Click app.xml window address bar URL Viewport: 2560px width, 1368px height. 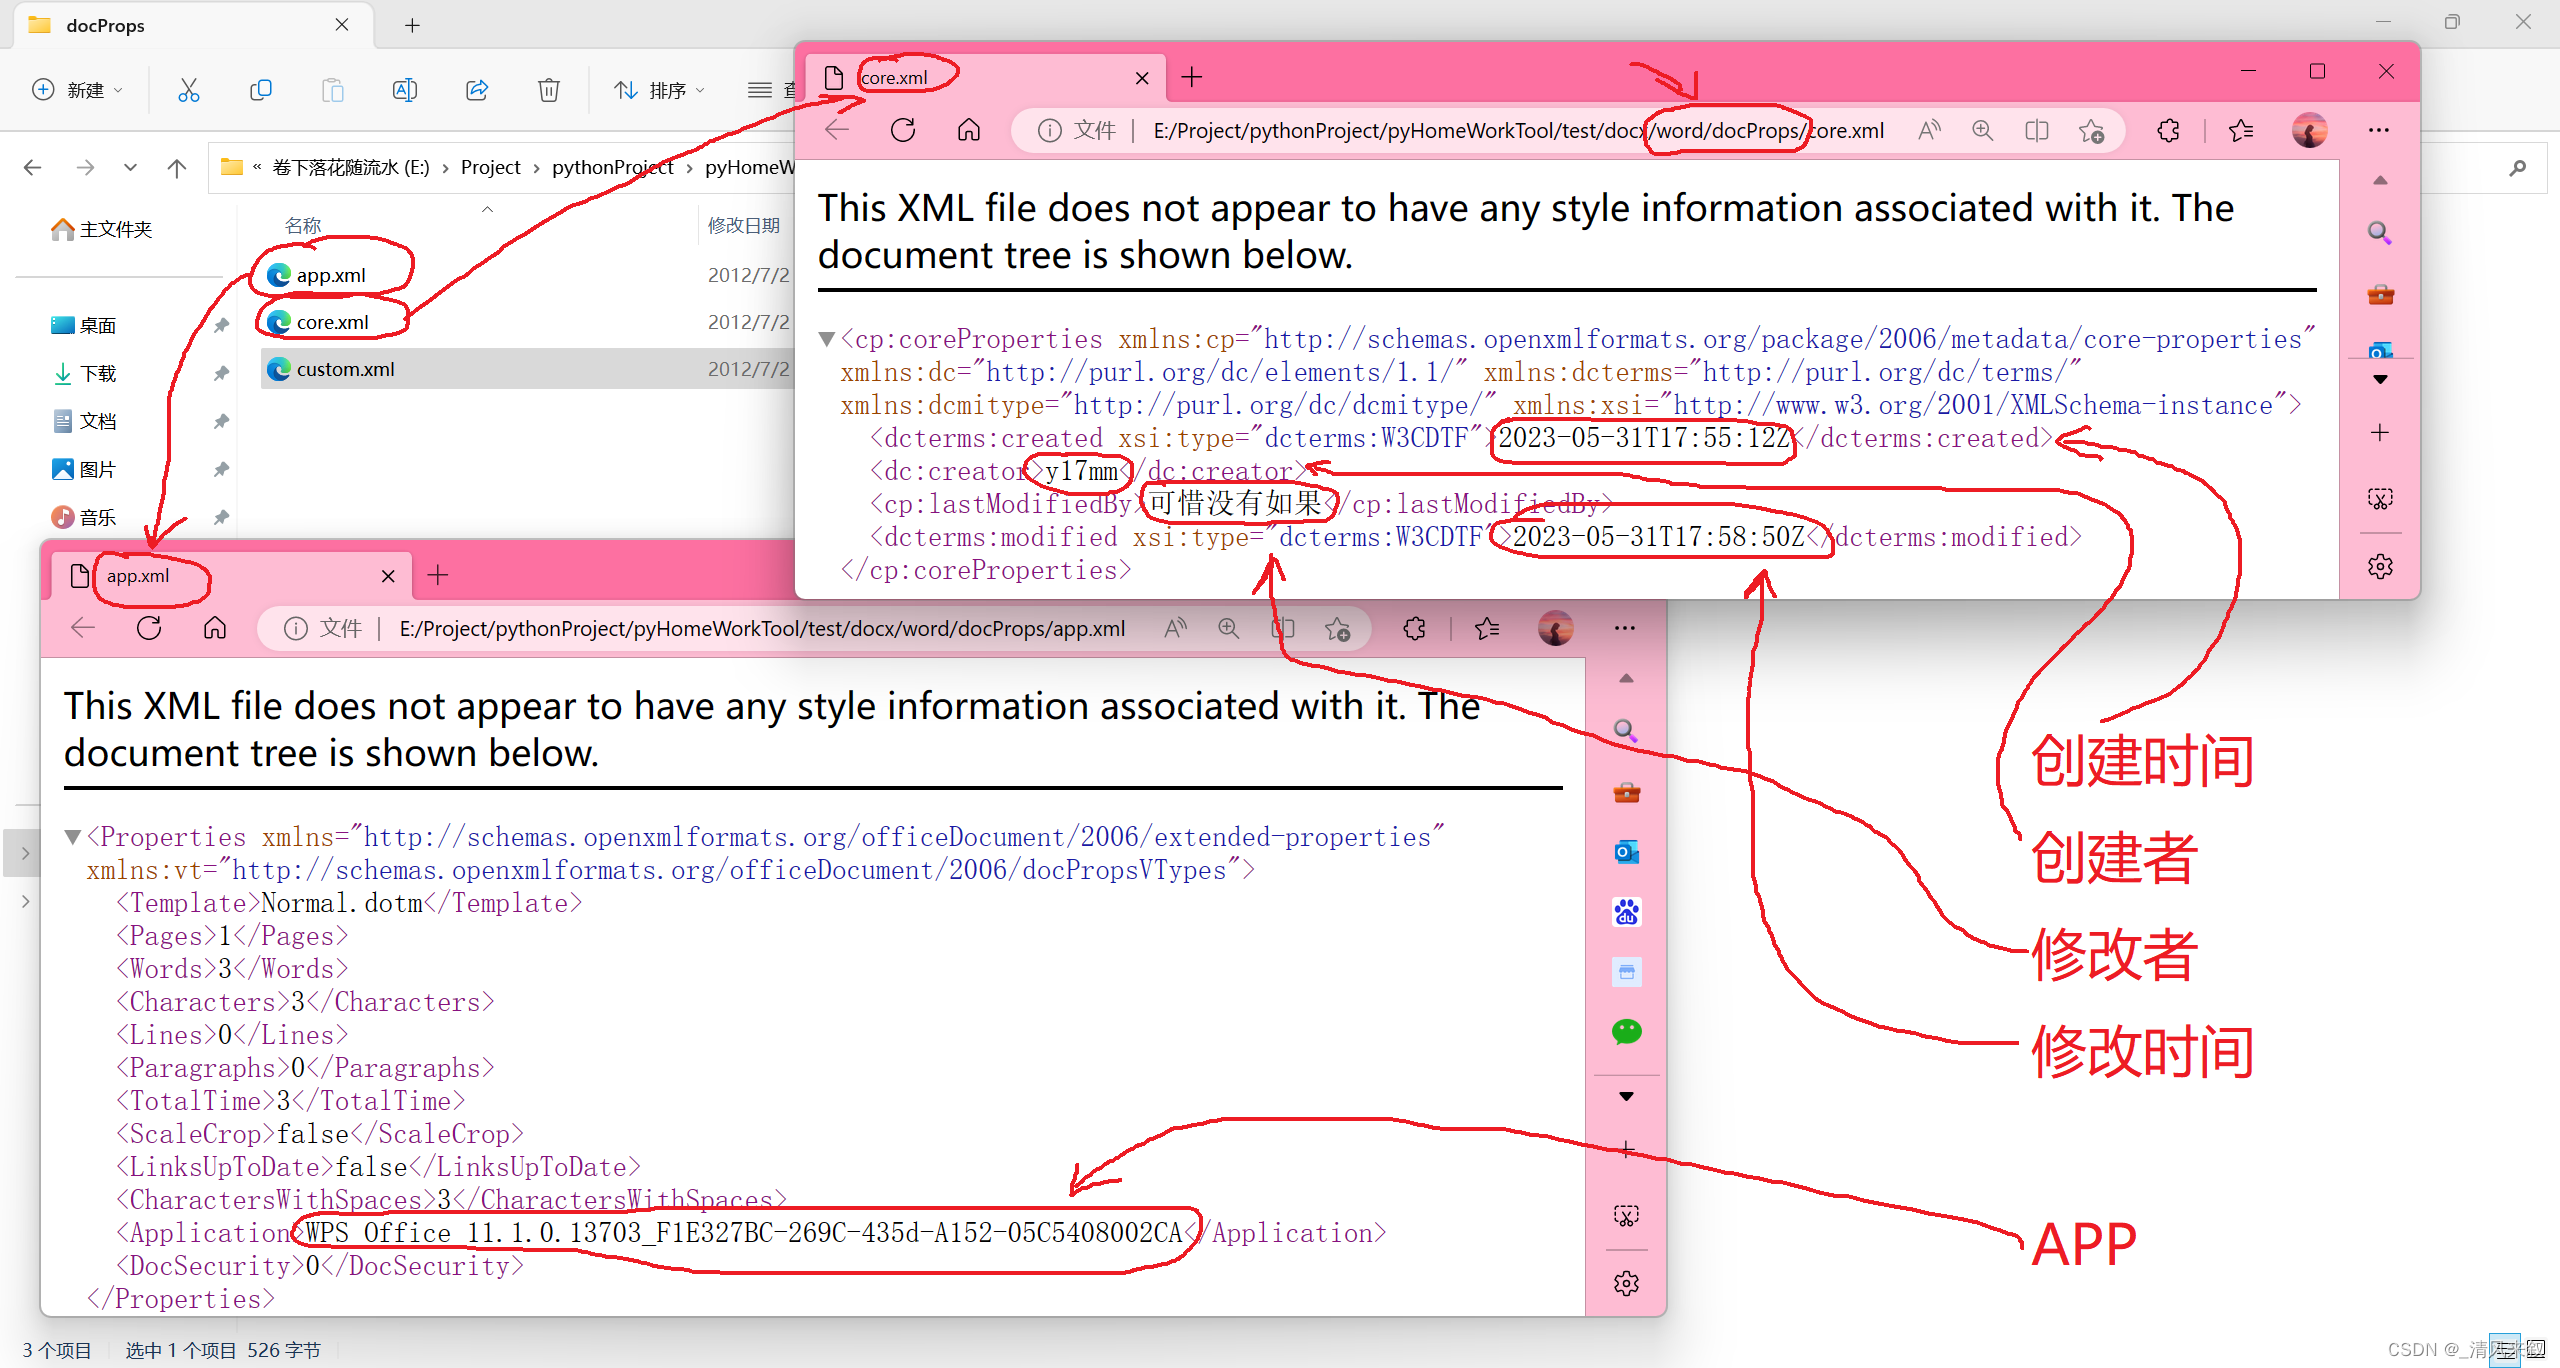[x=762, y=628]
